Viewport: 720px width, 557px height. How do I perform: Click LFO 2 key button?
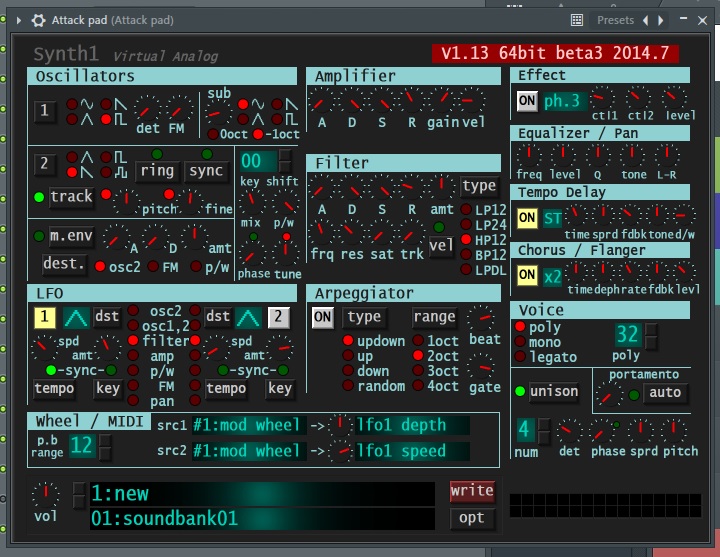[279, 389]
